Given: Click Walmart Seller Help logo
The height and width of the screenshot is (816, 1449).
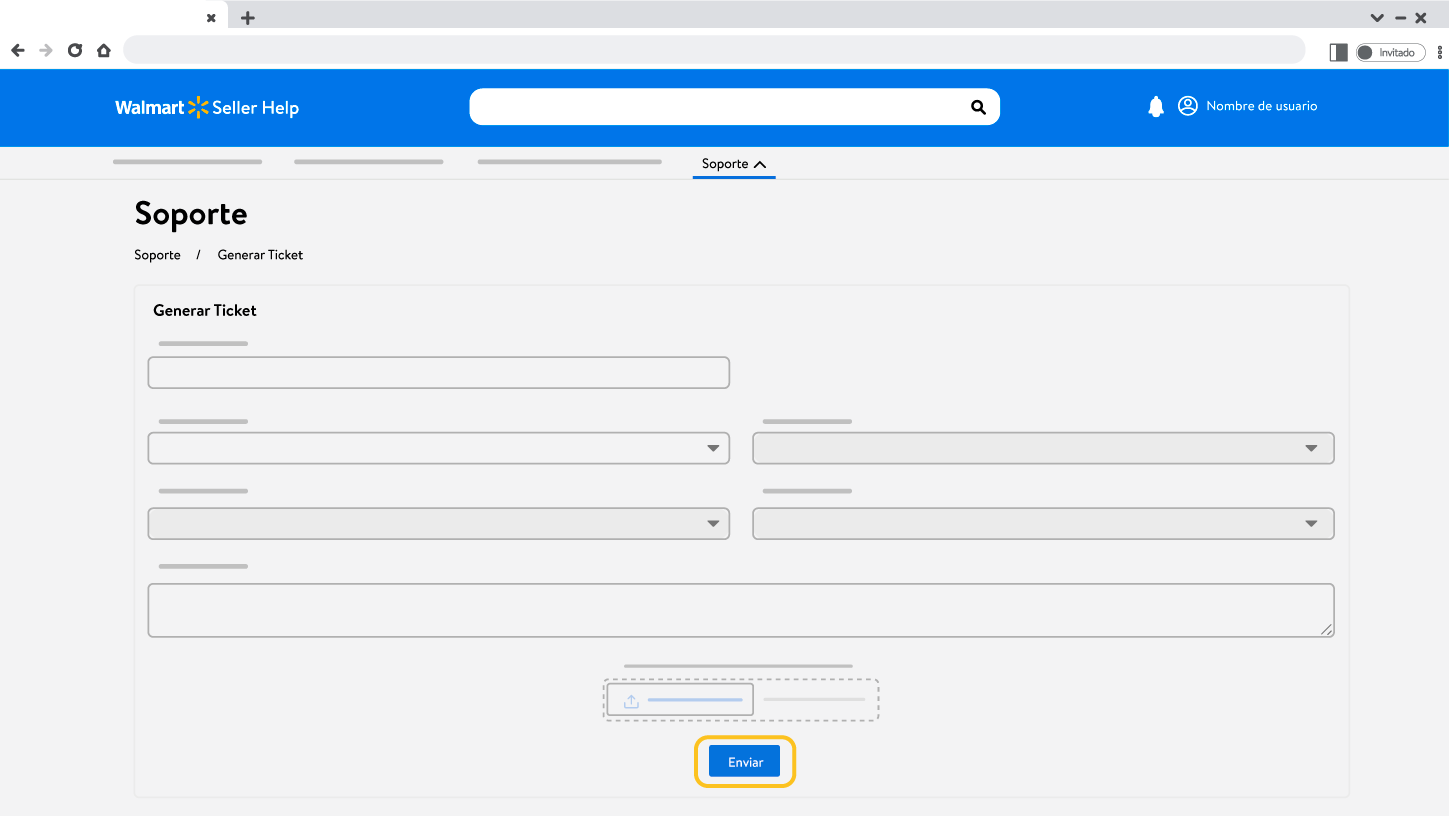Looking at the screenshot, I should (207, 108).
